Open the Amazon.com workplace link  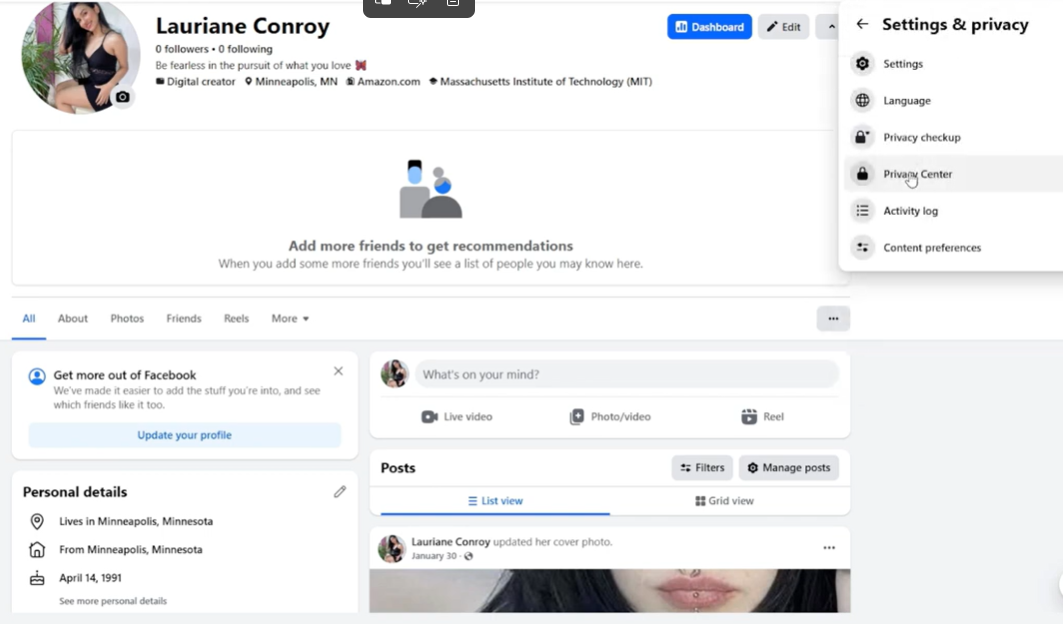point(388,81)
